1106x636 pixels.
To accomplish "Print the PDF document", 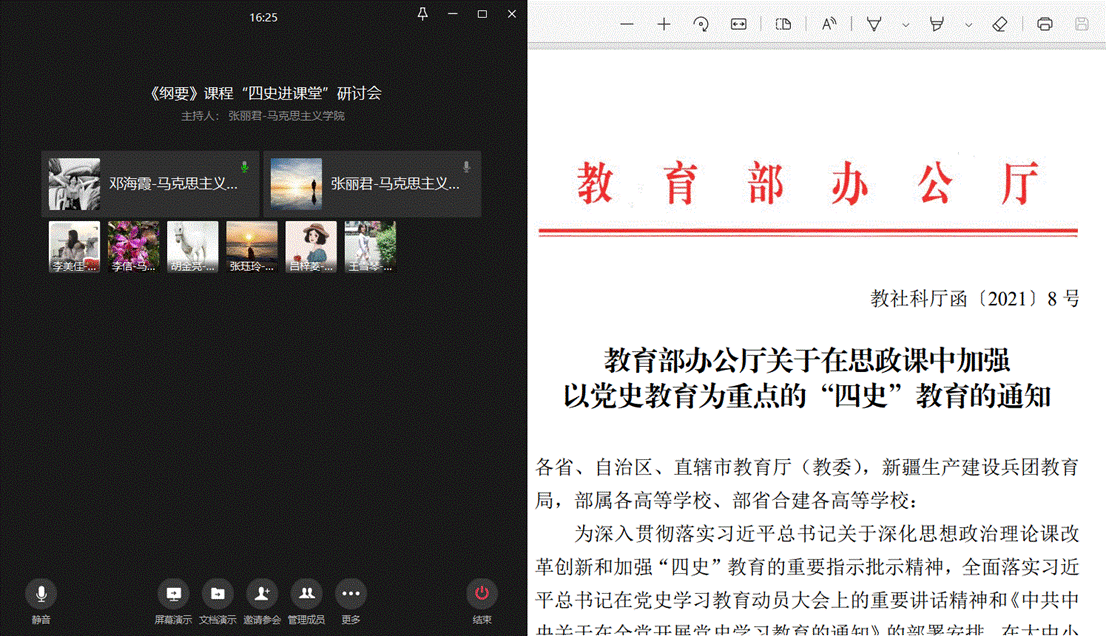I will [x=1045, y=24].
